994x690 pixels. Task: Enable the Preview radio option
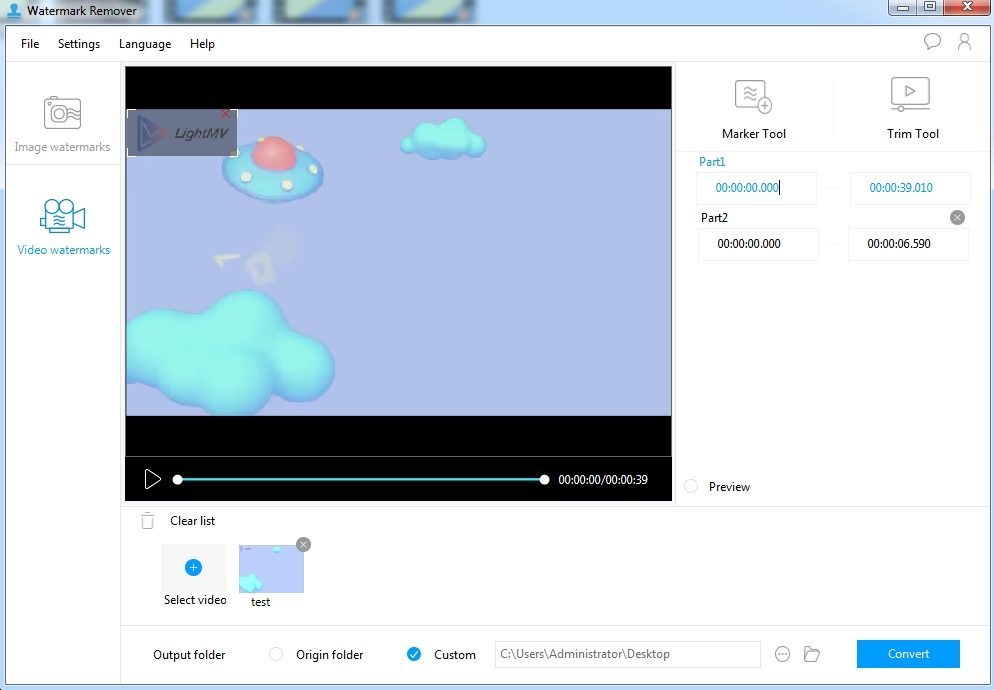pos(692,487)
